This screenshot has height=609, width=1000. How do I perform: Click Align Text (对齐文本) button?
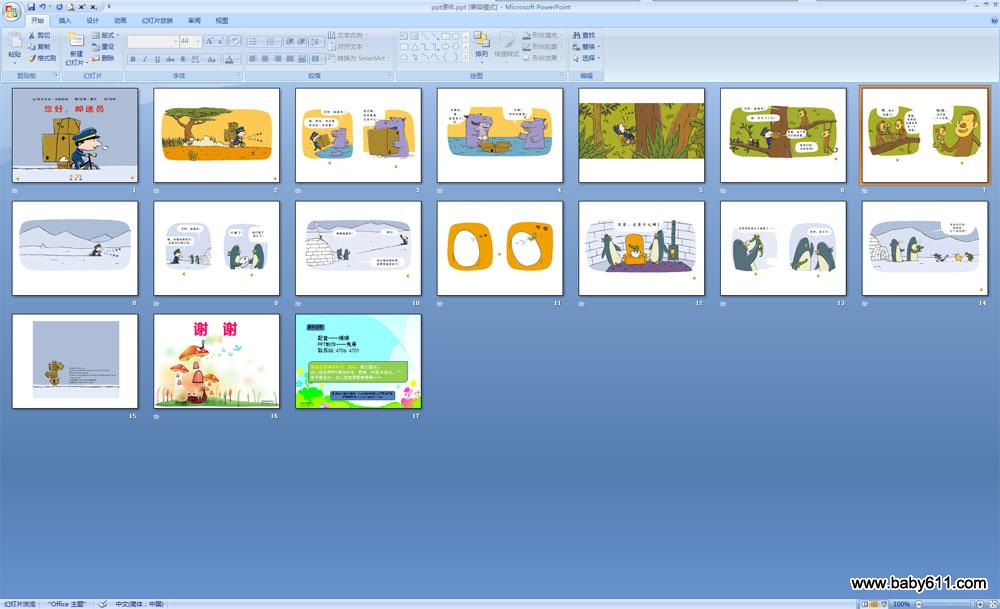pos(346,47)
